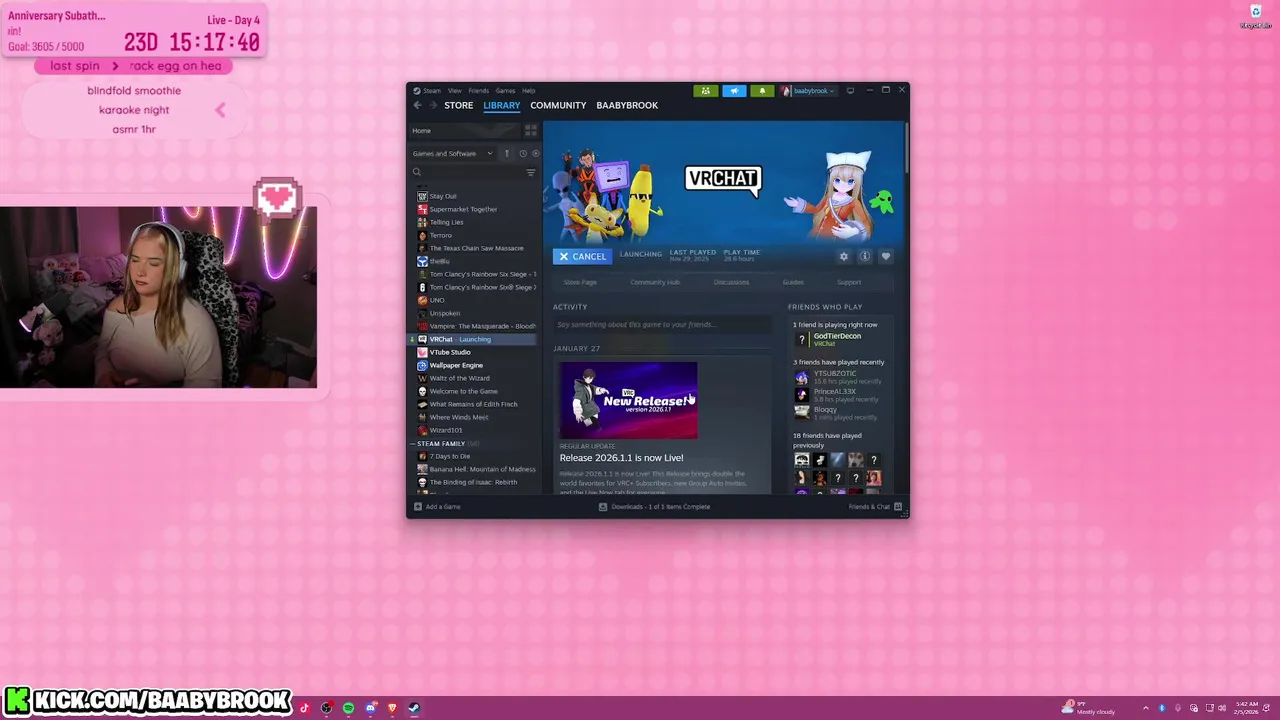Switch the library to grid collections view
Screen dimensions: 1280x720
531,130
